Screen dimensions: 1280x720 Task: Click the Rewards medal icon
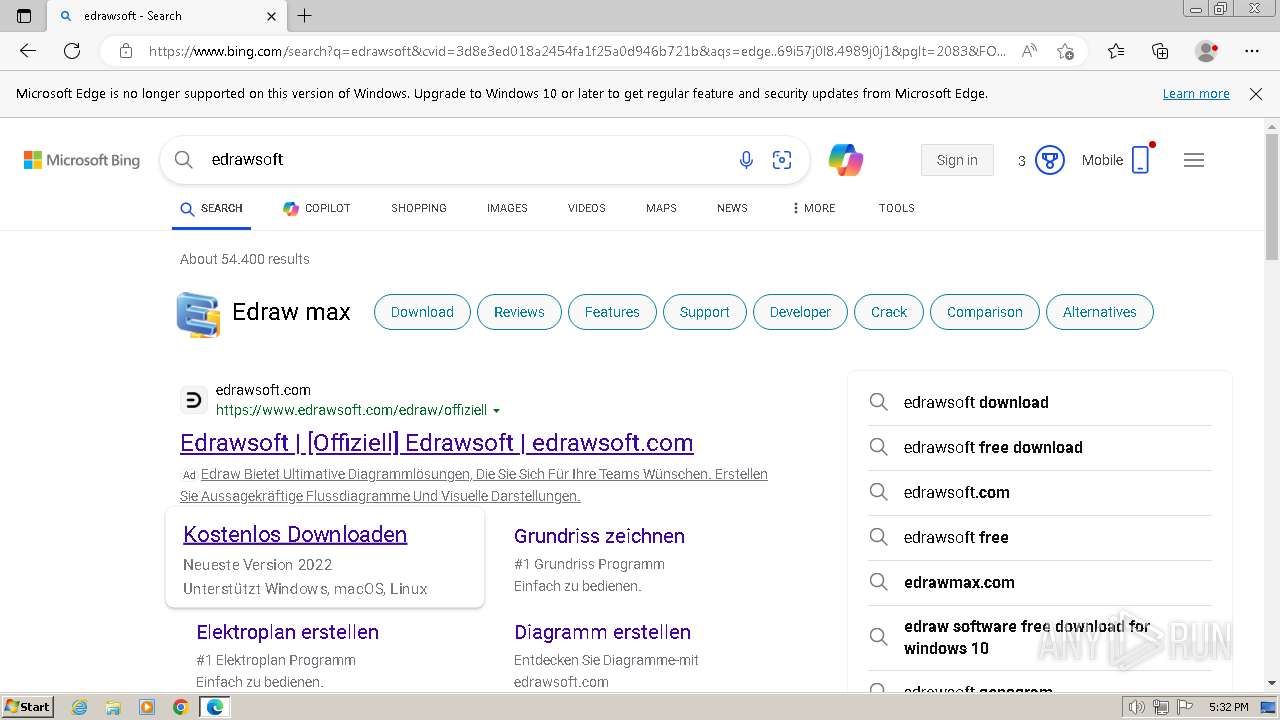(x=1049, y=160)
